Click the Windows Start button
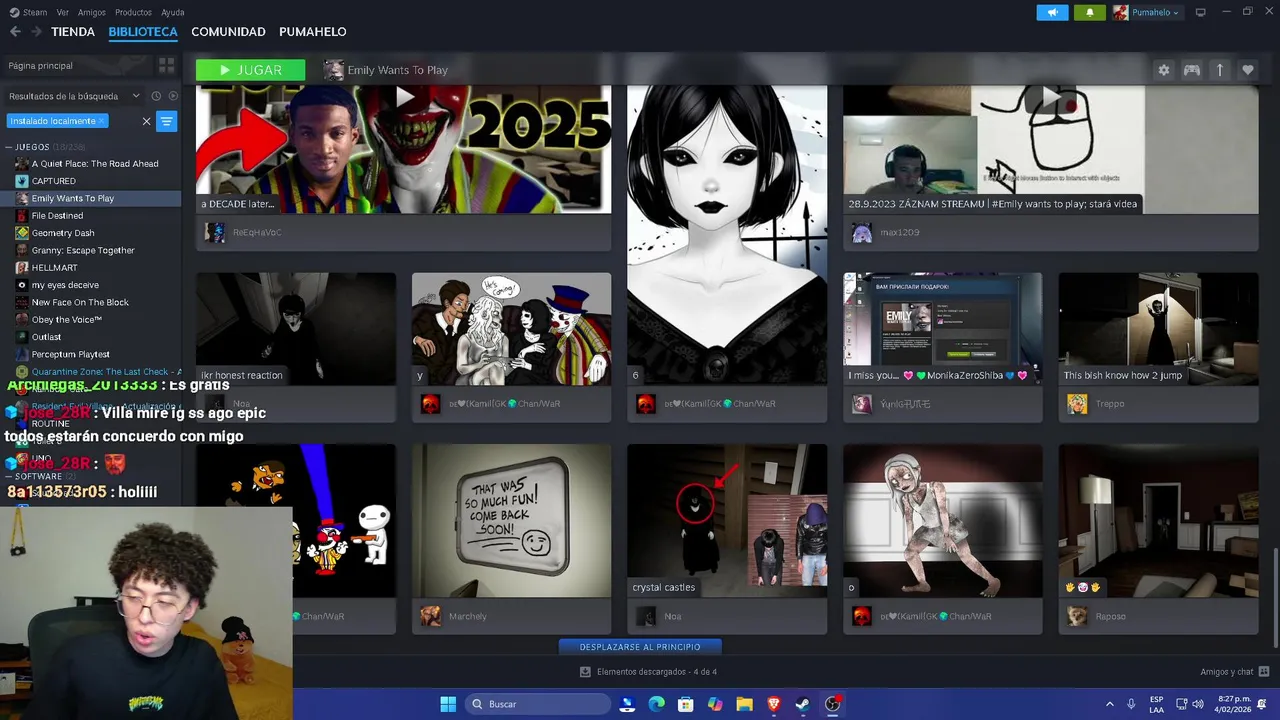This screenshot has height=720, width=1280. coord(448,704)
